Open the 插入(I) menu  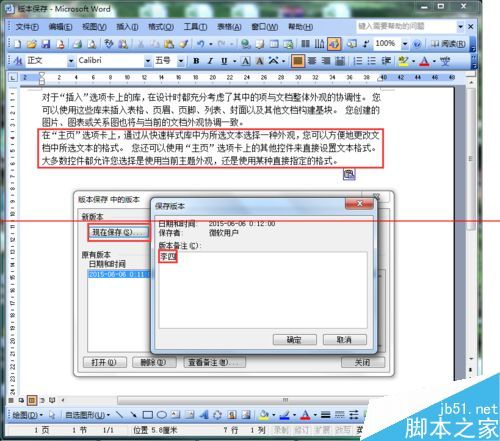[x=127, y=27]
